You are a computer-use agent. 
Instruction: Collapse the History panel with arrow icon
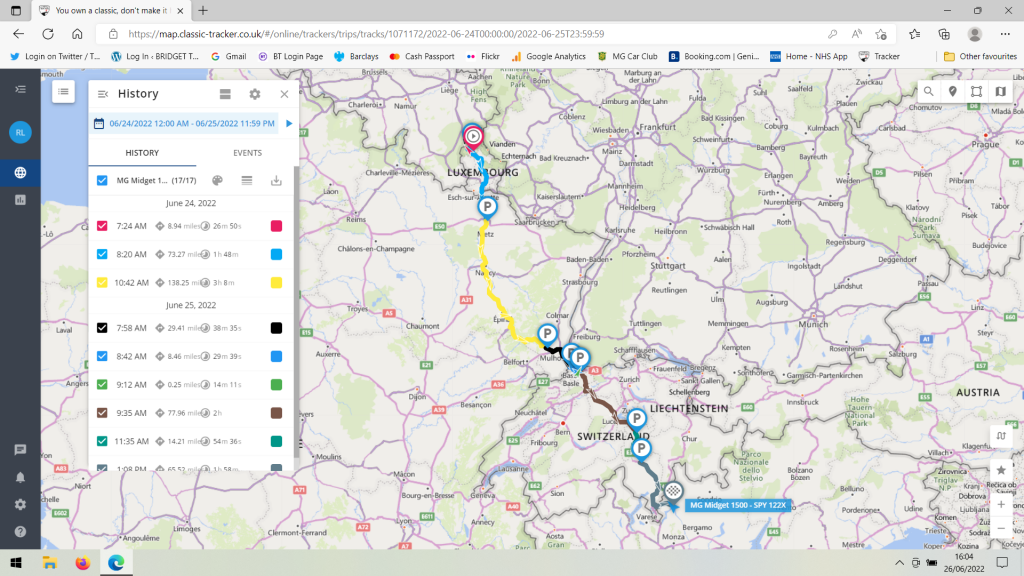point(103,94)
